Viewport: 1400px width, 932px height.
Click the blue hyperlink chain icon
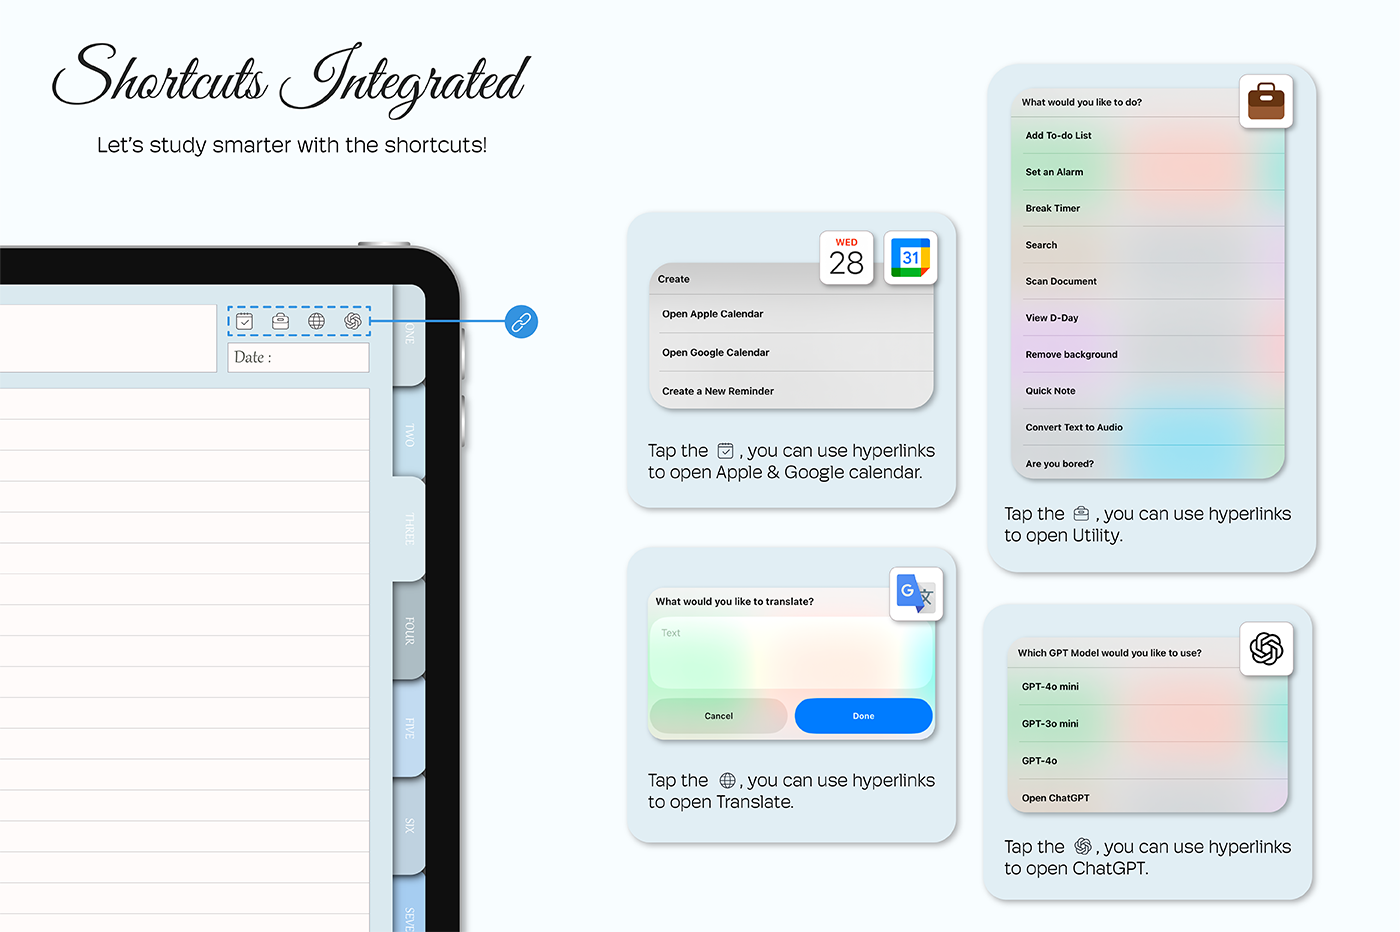click(x=521, y=322)
